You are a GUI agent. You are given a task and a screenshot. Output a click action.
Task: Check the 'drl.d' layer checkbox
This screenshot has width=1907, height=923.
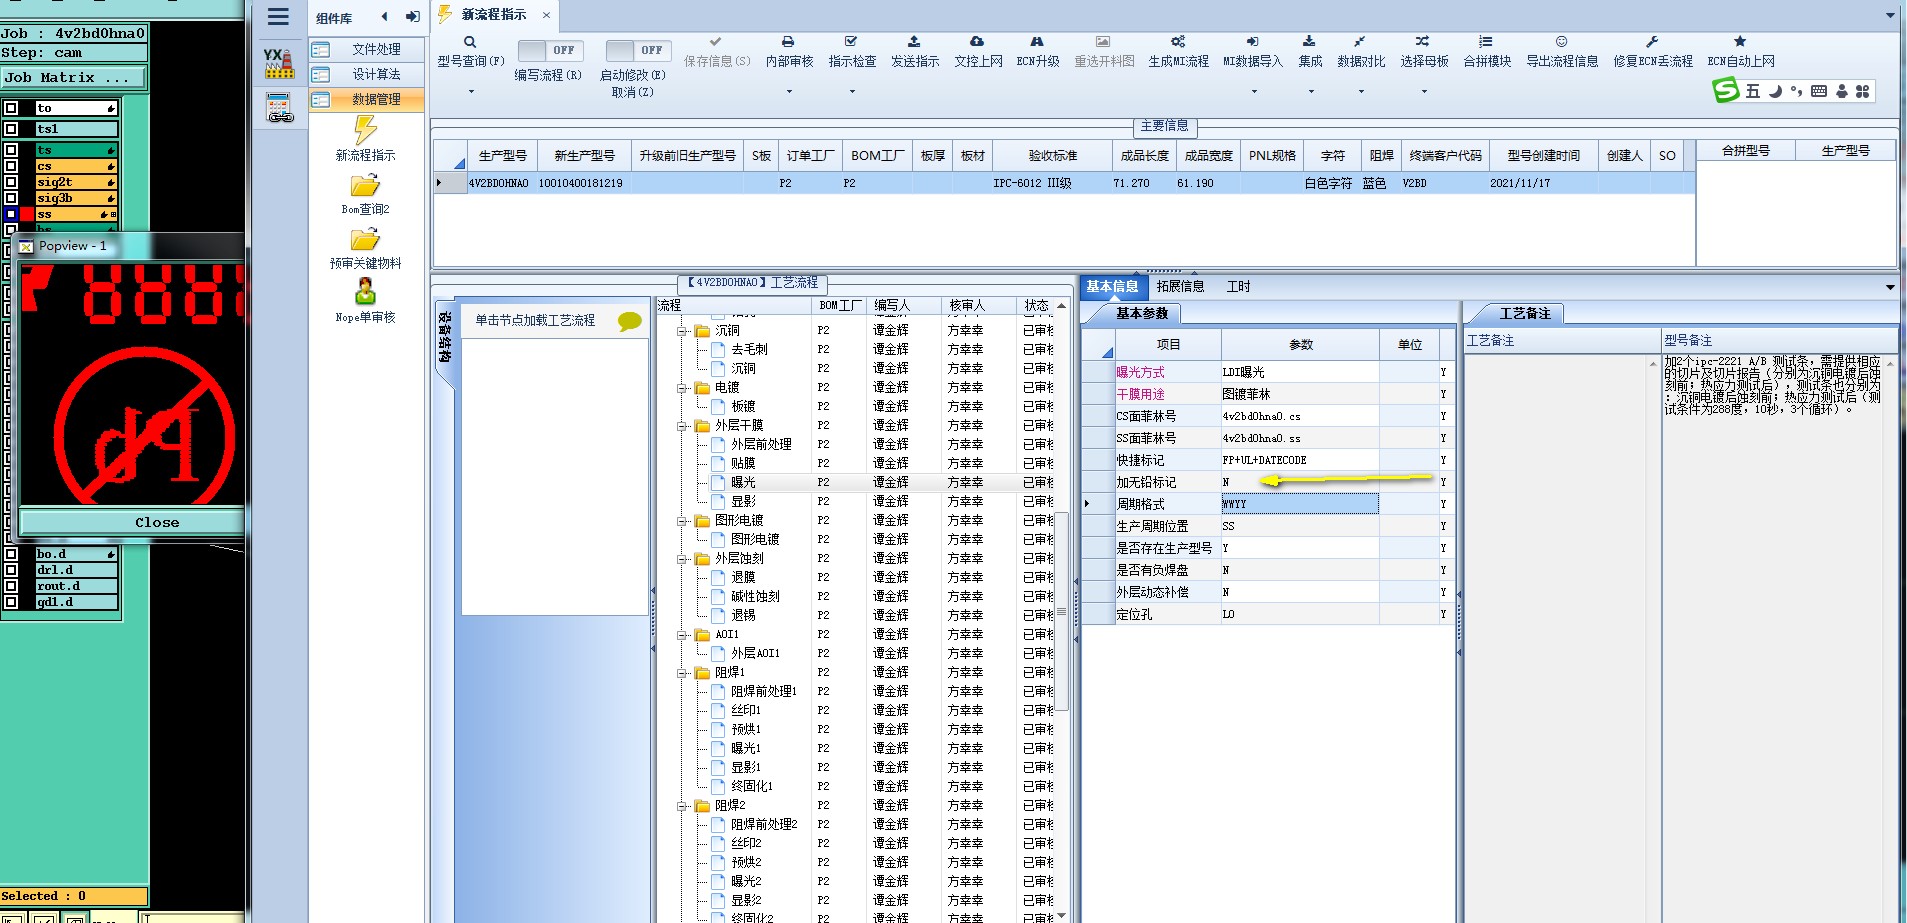pyautogui.click(x=11, y=570)
